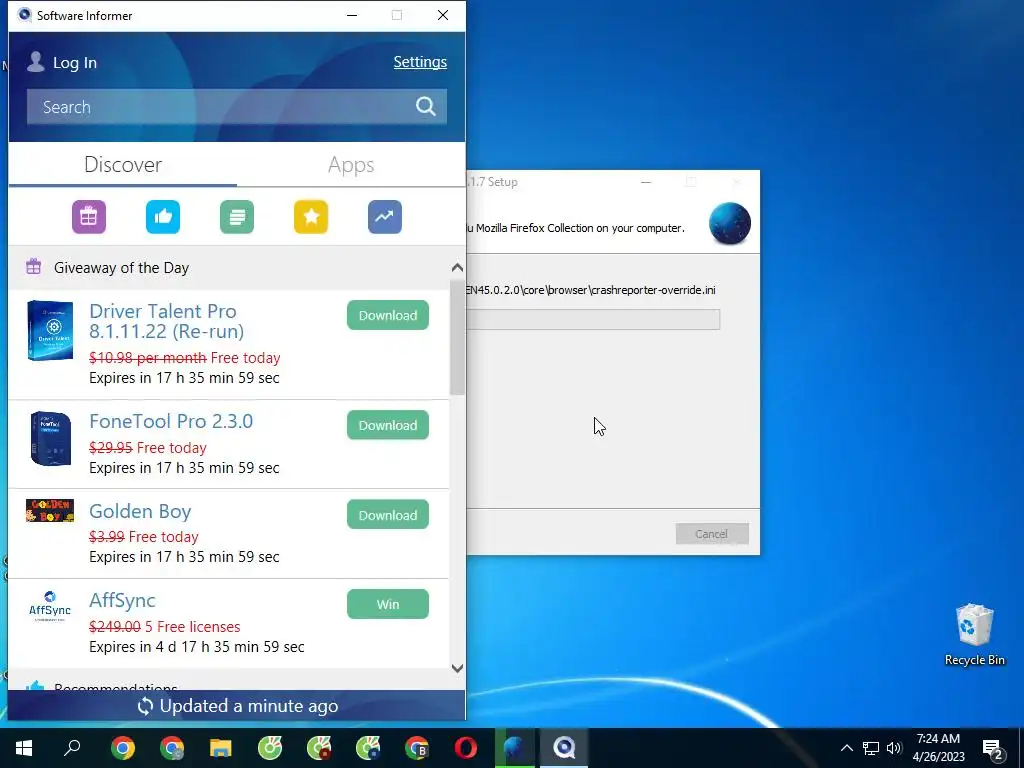Click the Setup window progress bar
The width and height of the screenshot is (1024, 768).
coord(593,319)
